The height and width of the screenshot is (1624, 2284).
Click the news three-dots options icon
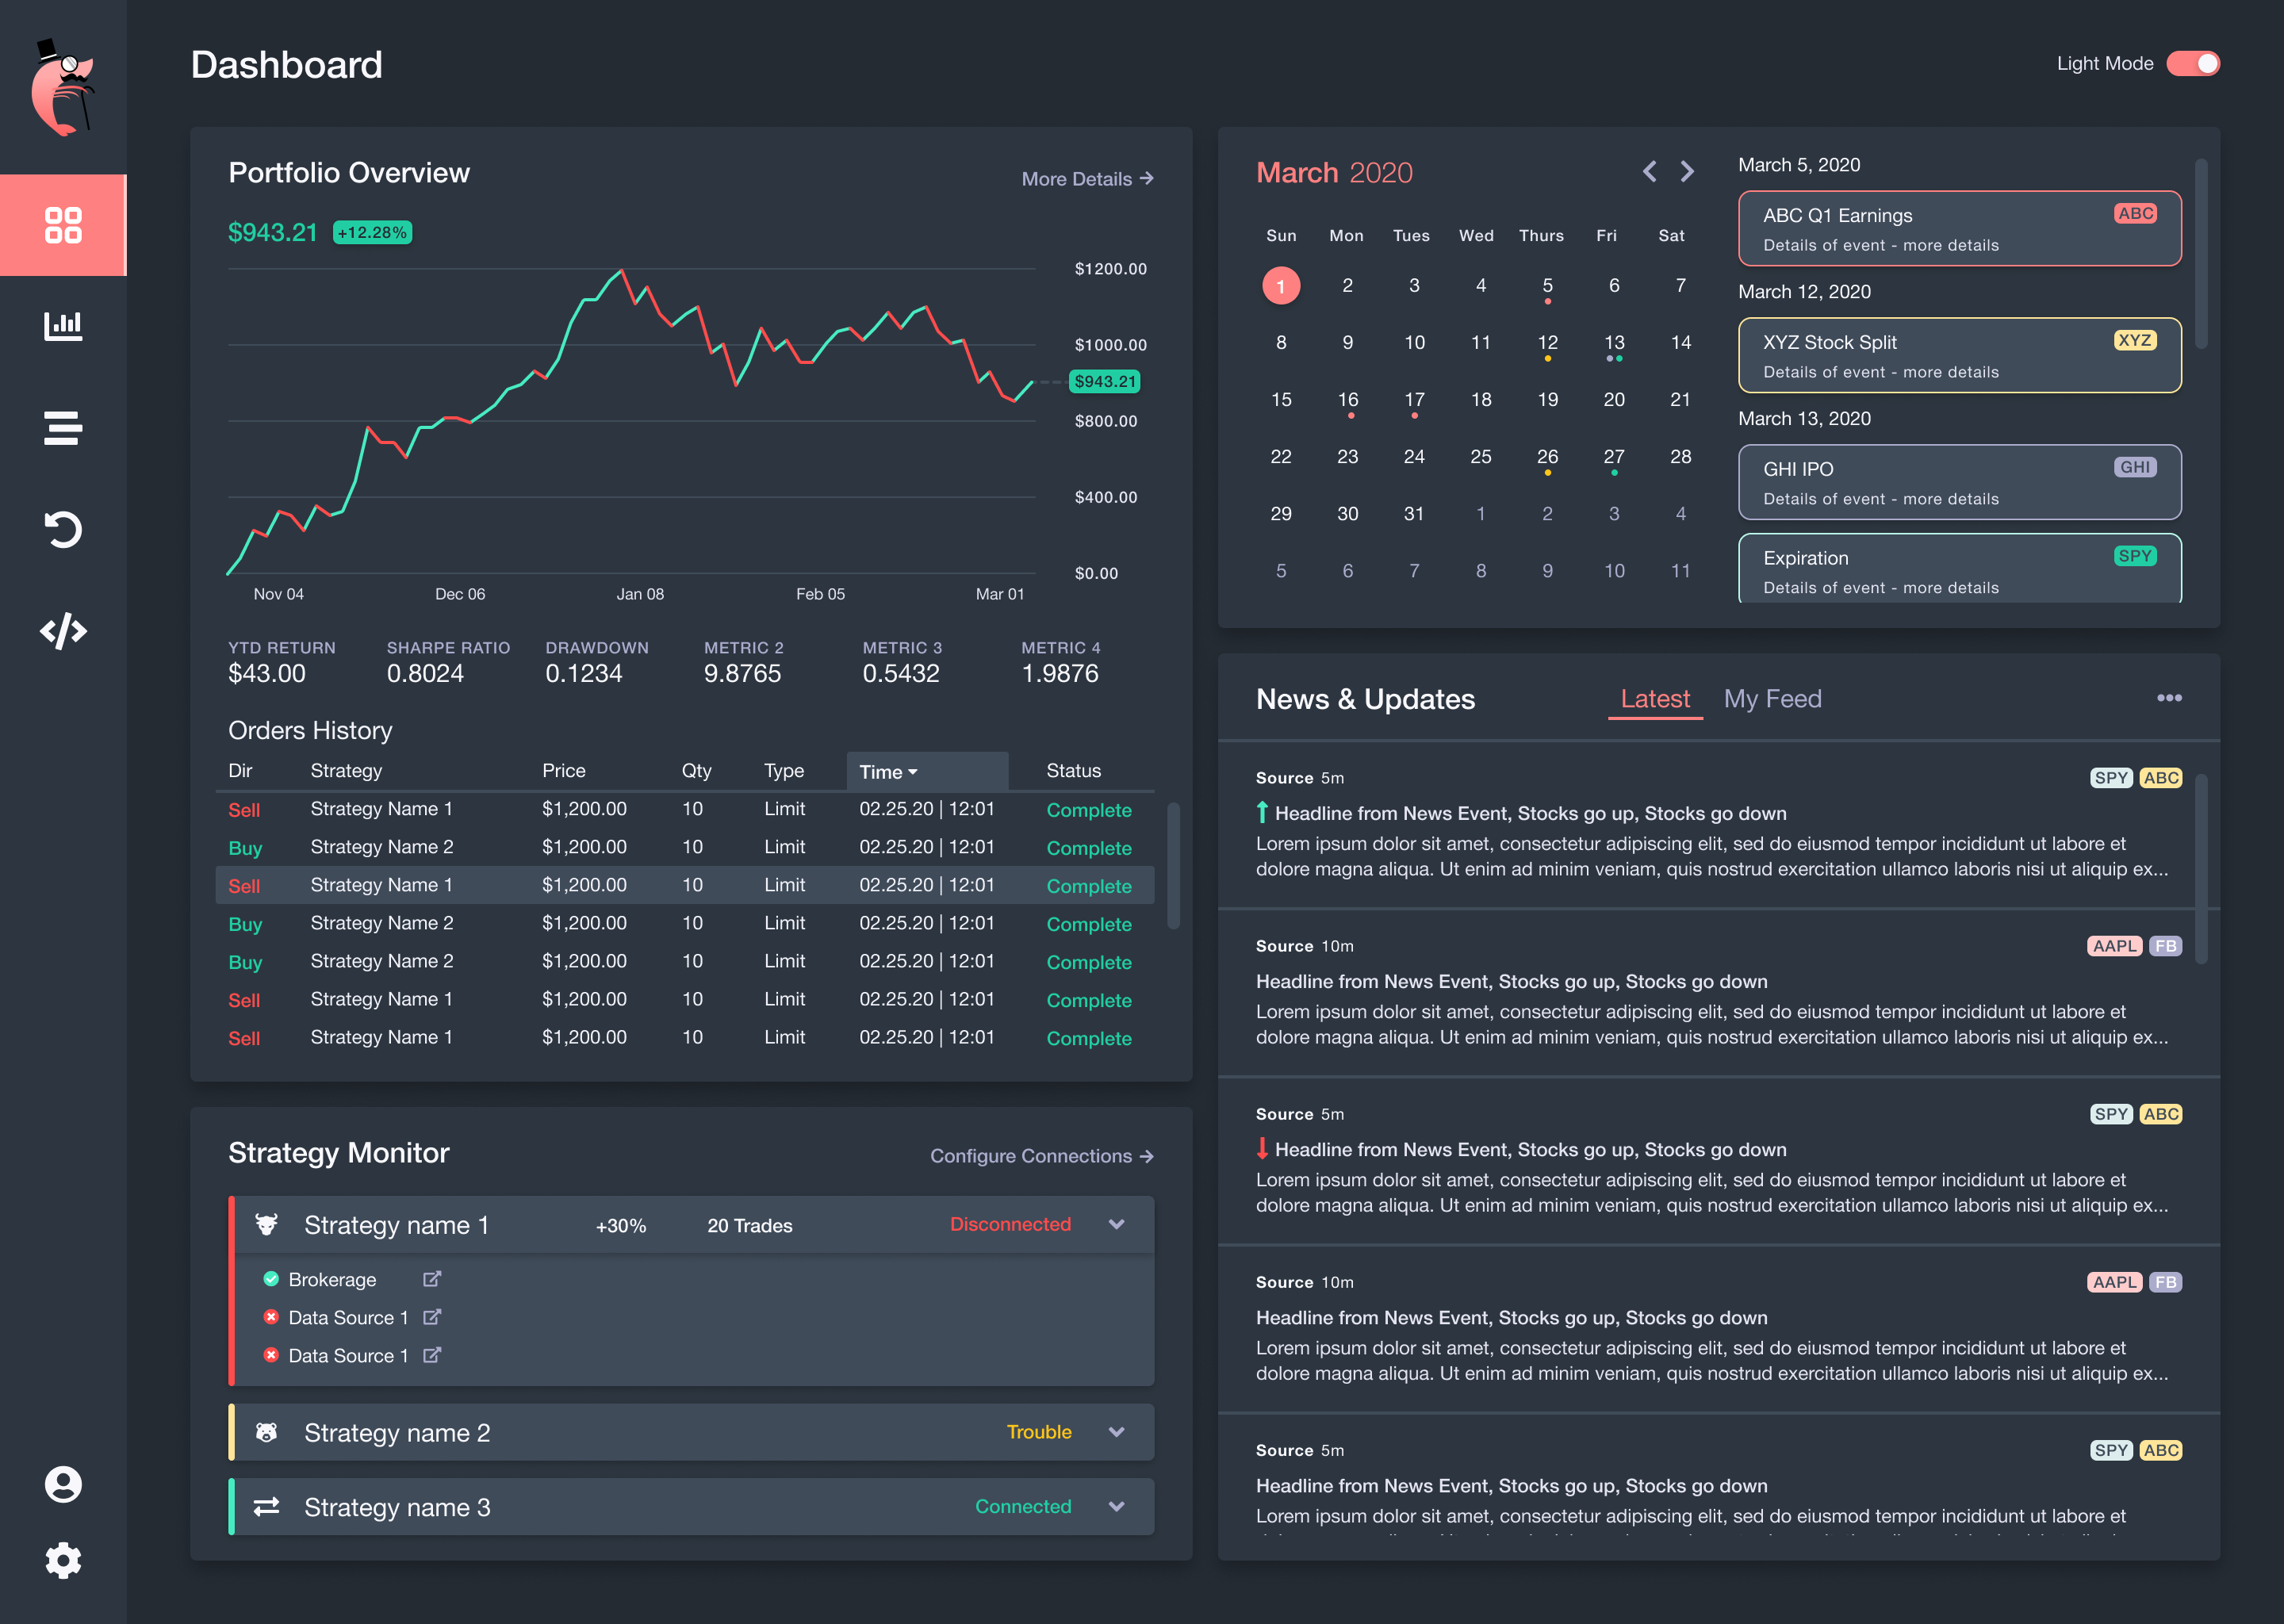(2169, 698)
